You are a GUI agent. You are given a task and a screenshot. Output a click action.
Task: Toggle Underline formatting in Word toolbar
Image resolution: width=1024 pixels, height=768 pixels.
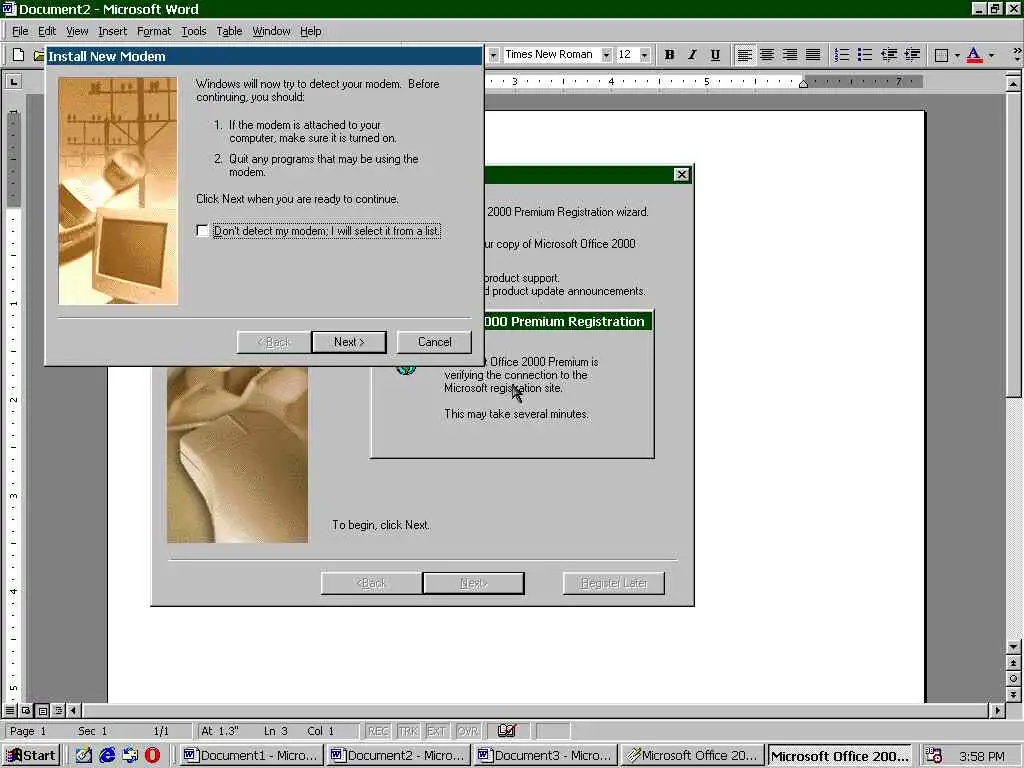715,55
